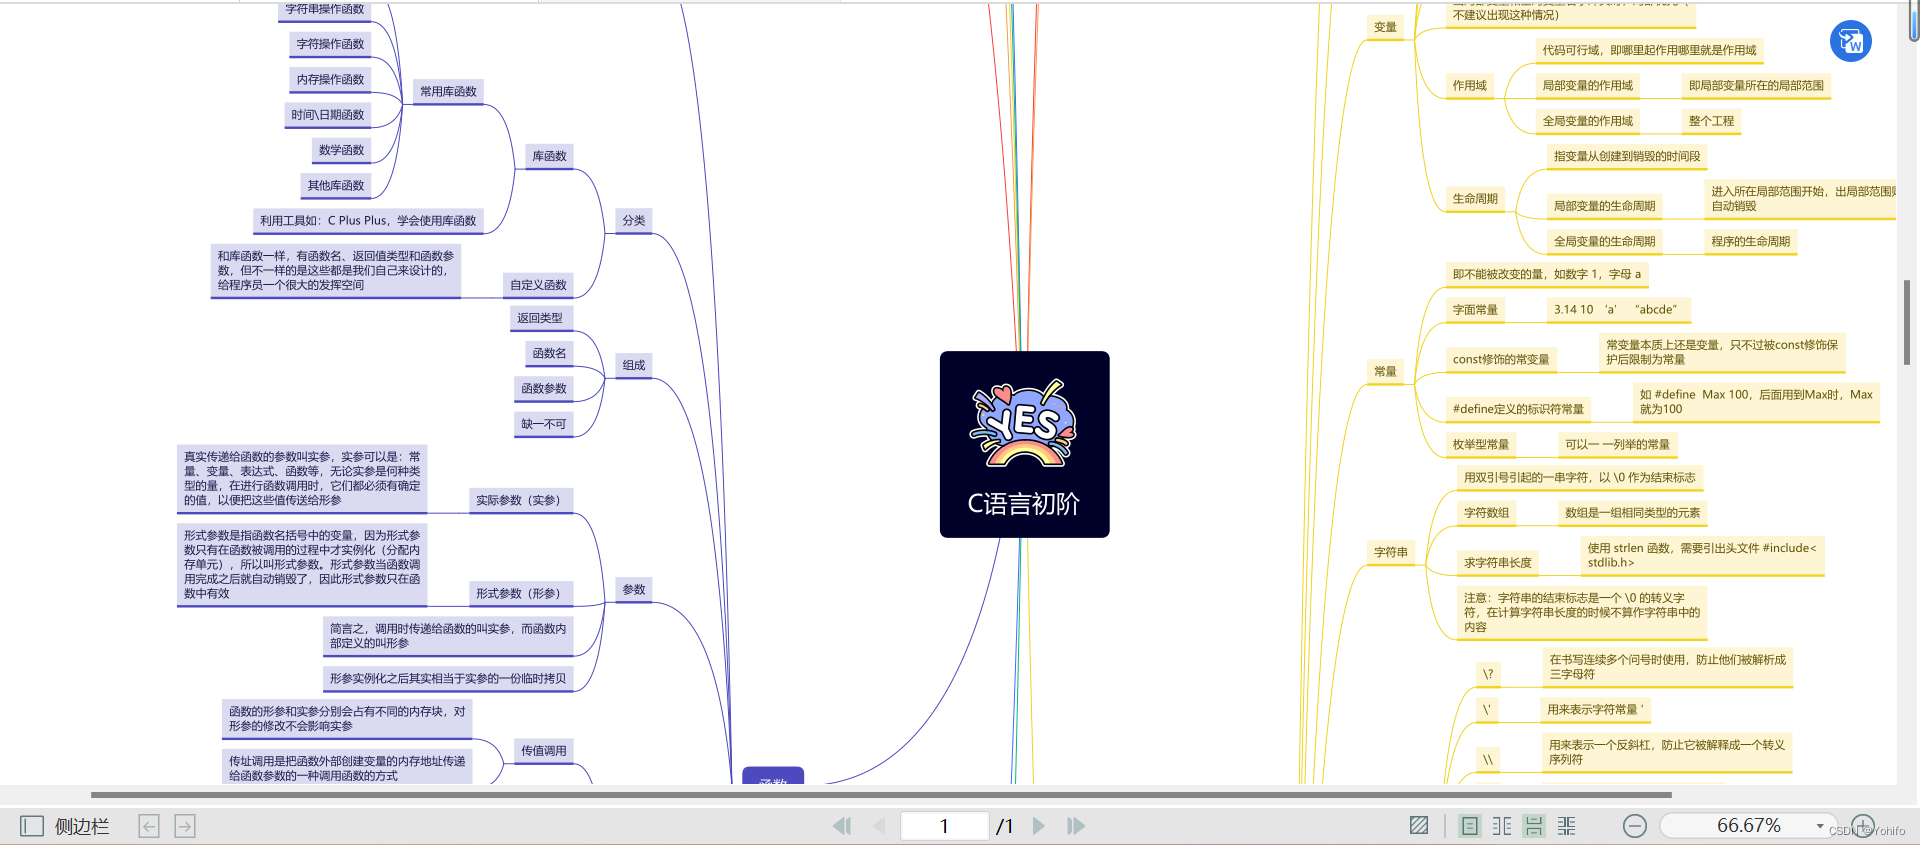Click the 自定义函数 node
This screenshot has height=845, width=1920.
(538, 285)
